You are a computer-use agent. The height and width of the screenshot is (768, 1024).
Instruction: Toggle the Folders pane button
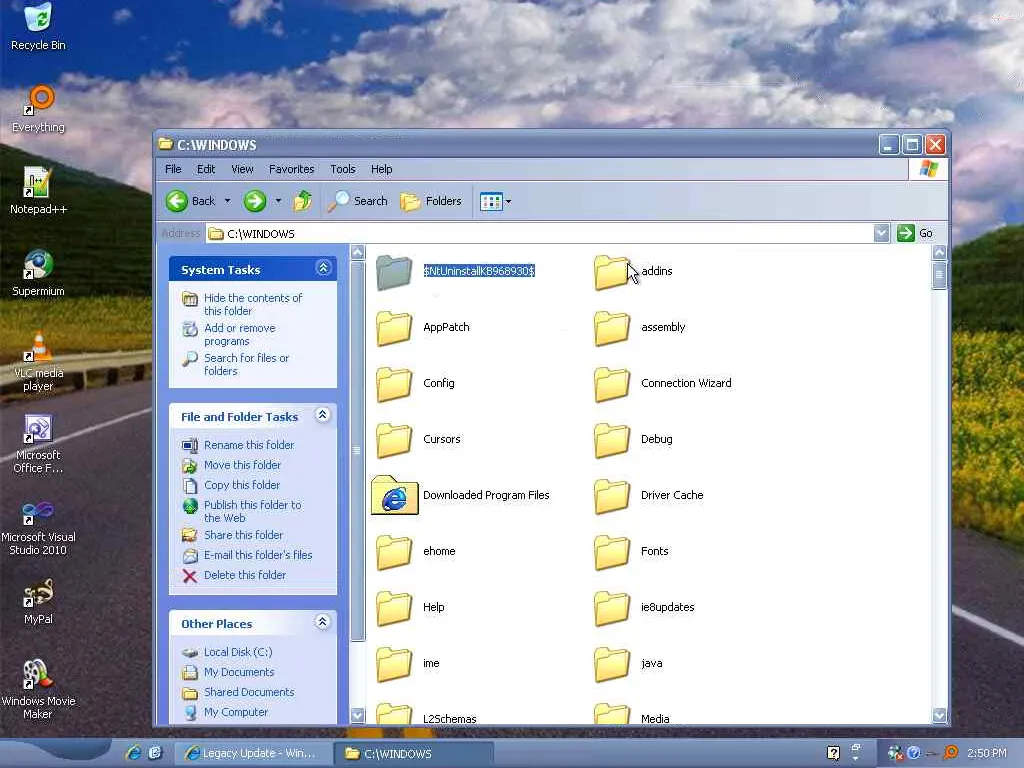431,201
